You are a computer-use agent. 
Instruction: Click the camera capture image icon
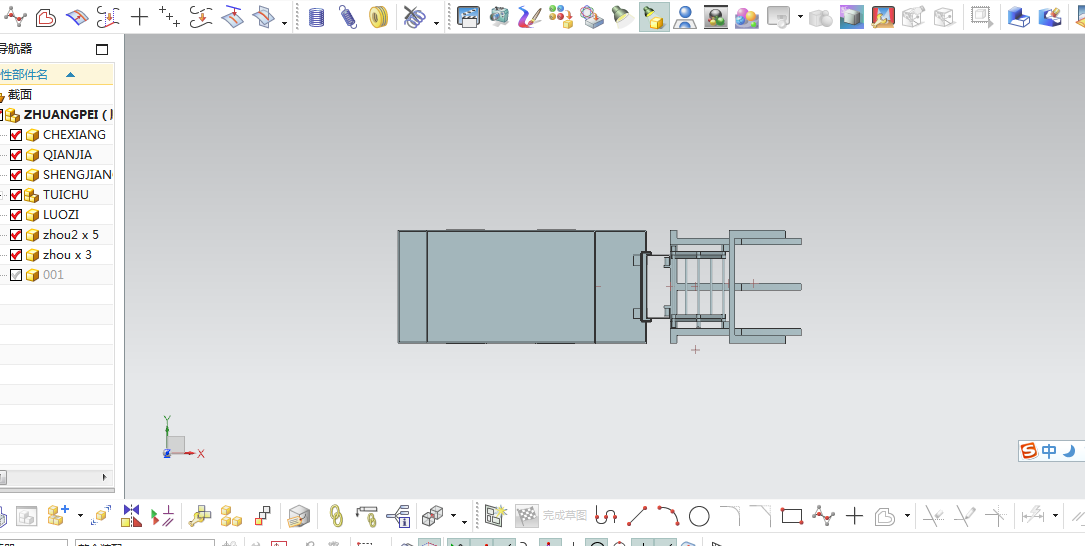(499, 17)
